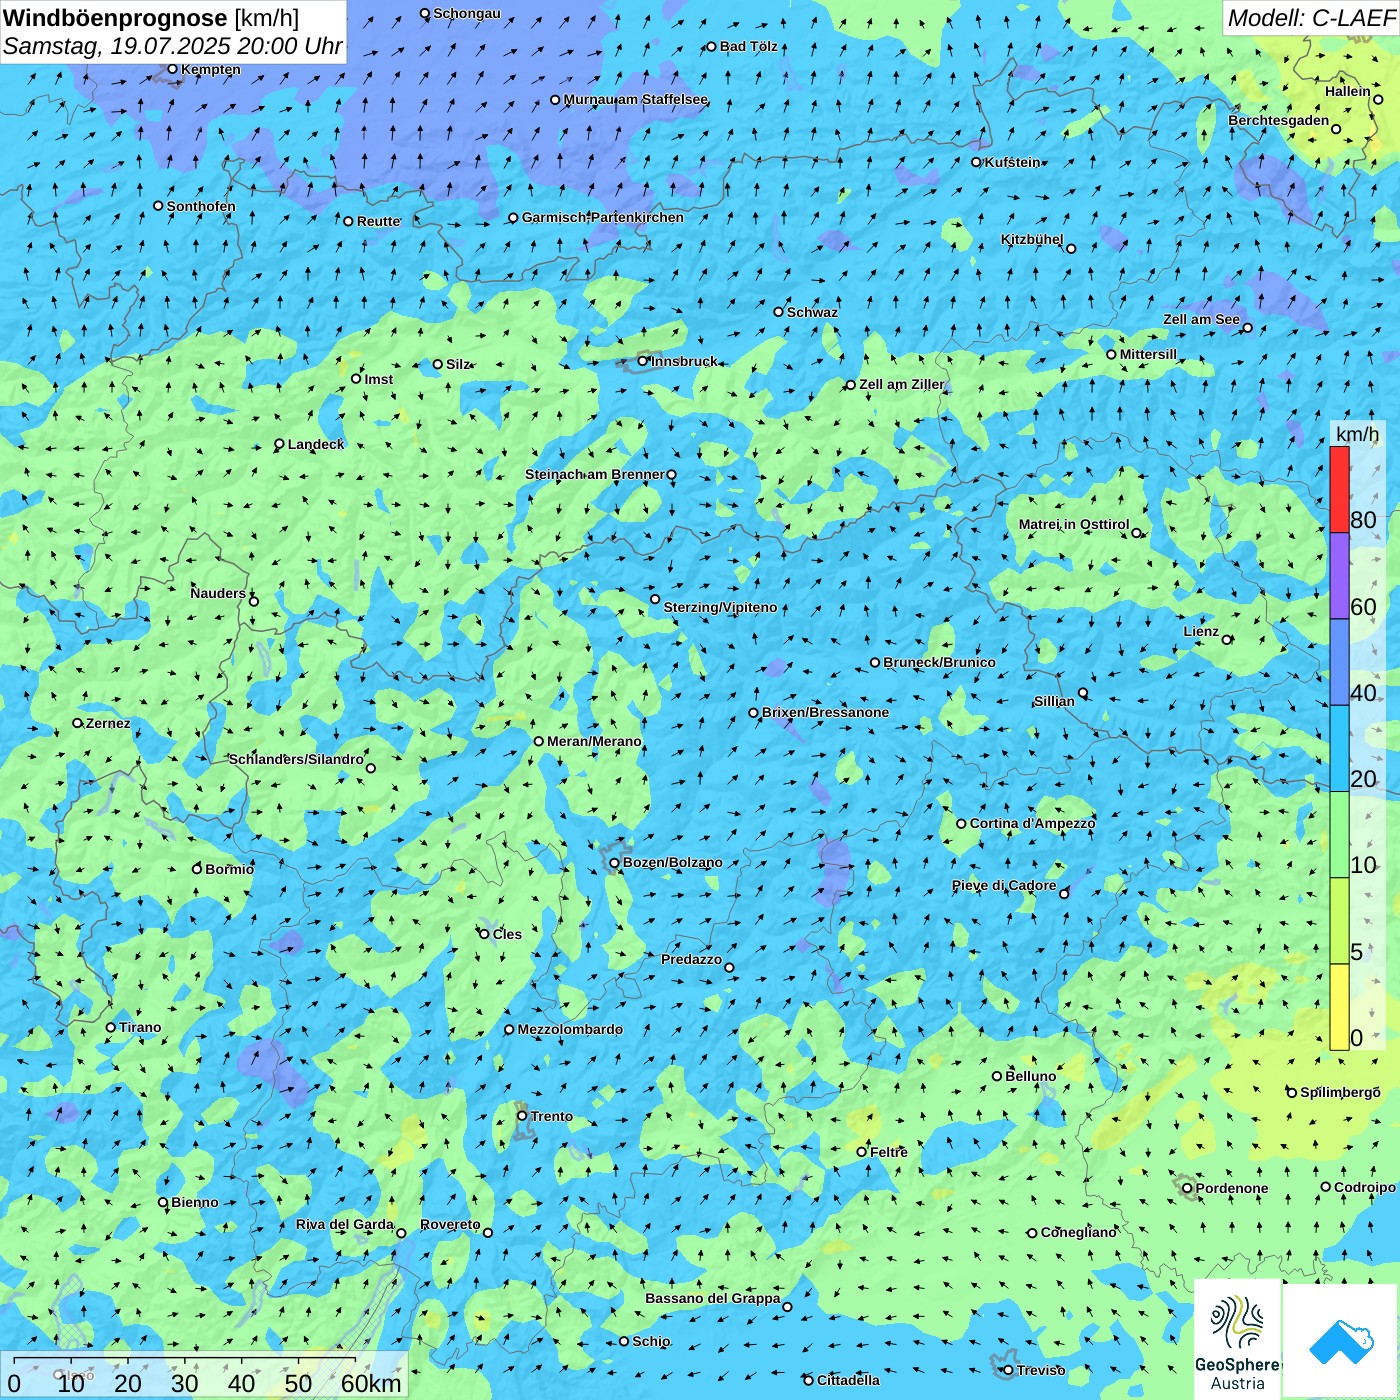The width and height of the screenshot is (1400, 1400).
Task: Click the blue cloud logo icon
Action: point(1341,1342)
